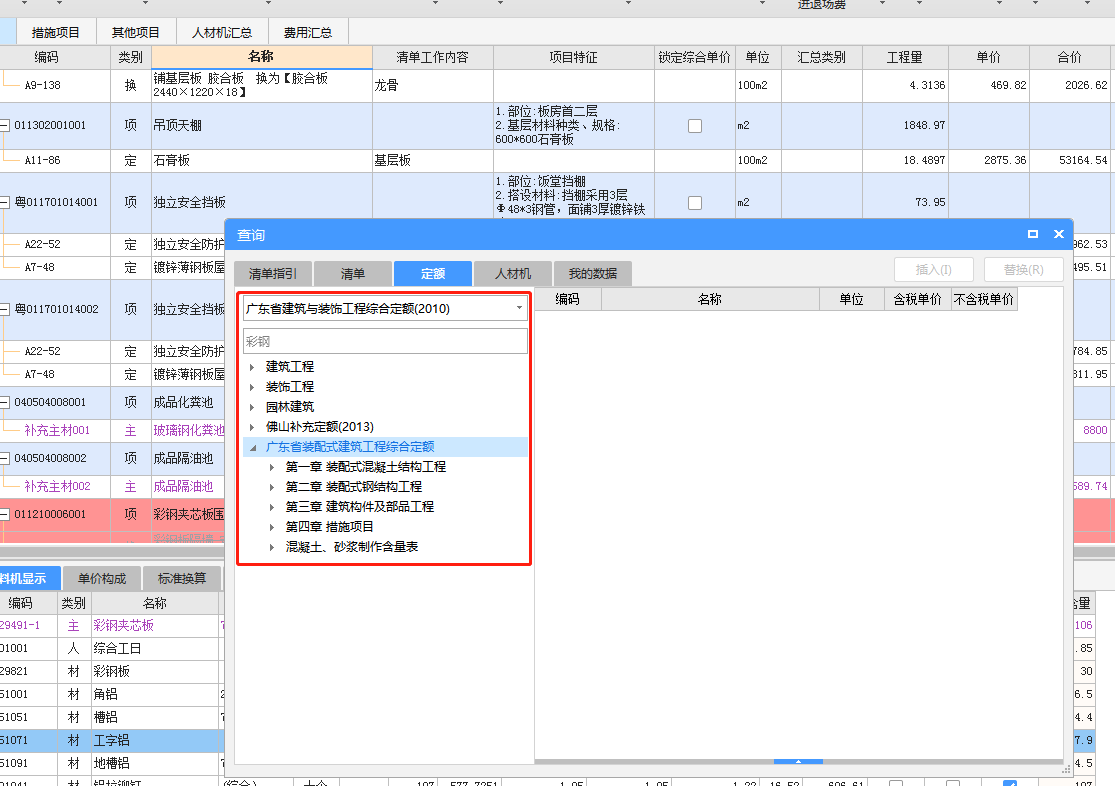Select the 综合工日 row
The height and width of the screenshot is (786, 1115).
(x=112, y=649)
